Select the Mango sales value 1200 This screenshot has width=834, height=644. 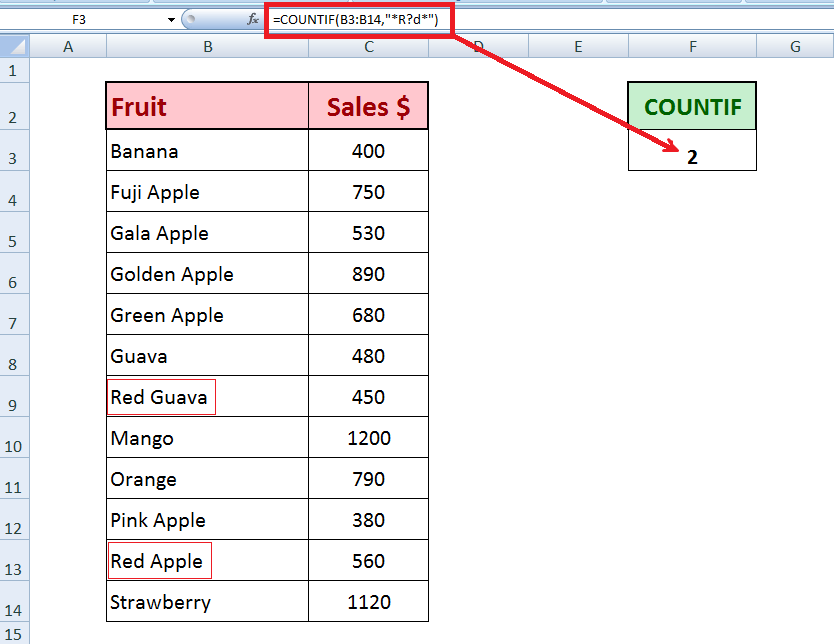[x=369, y=438]
